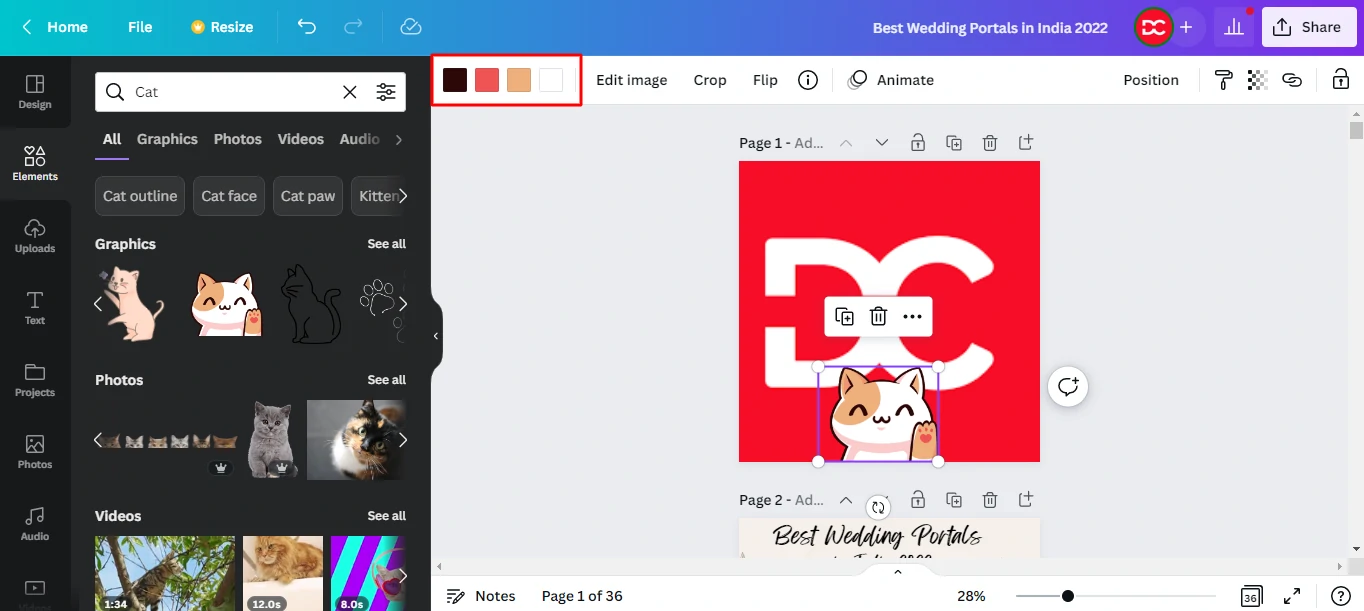Switch to the Photos tab

[x=238, y=139]
